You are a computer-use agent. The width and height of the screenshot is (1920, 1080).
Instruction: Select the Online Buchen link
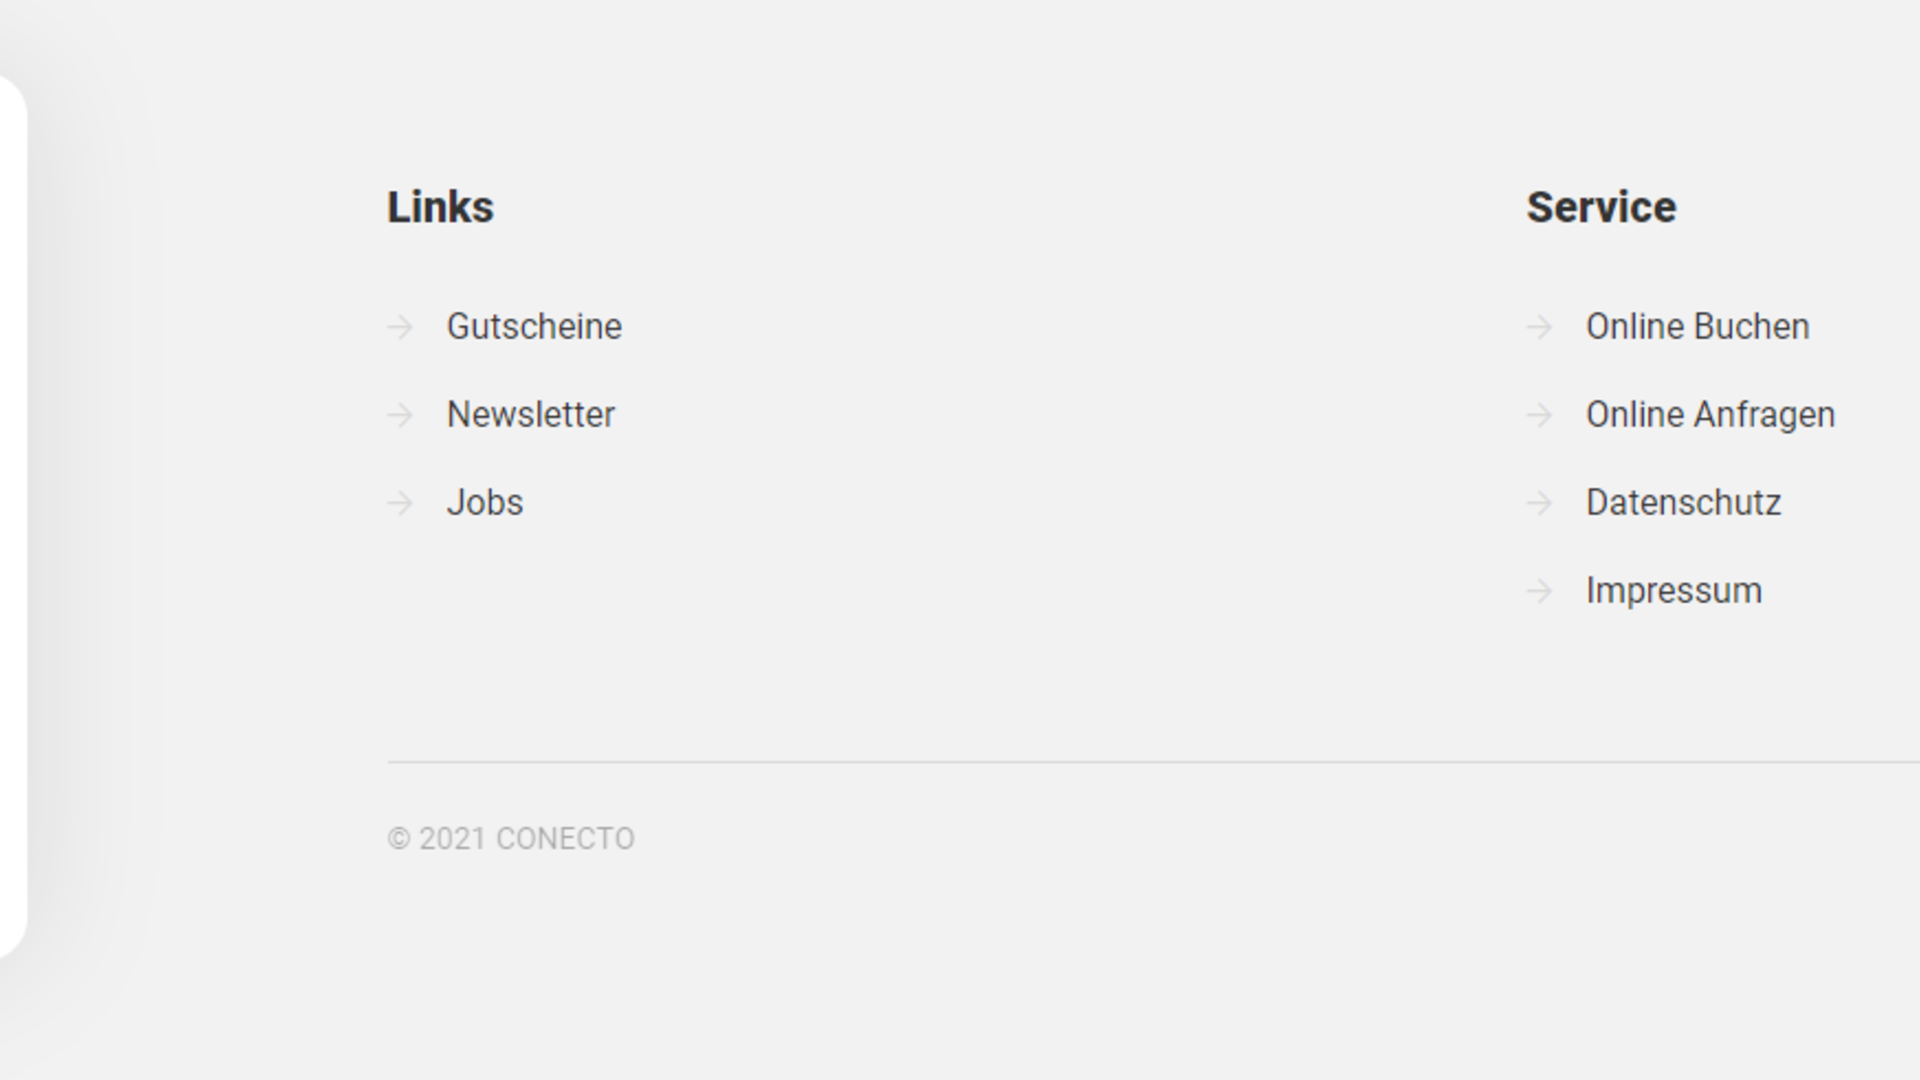coord(1697,327)
